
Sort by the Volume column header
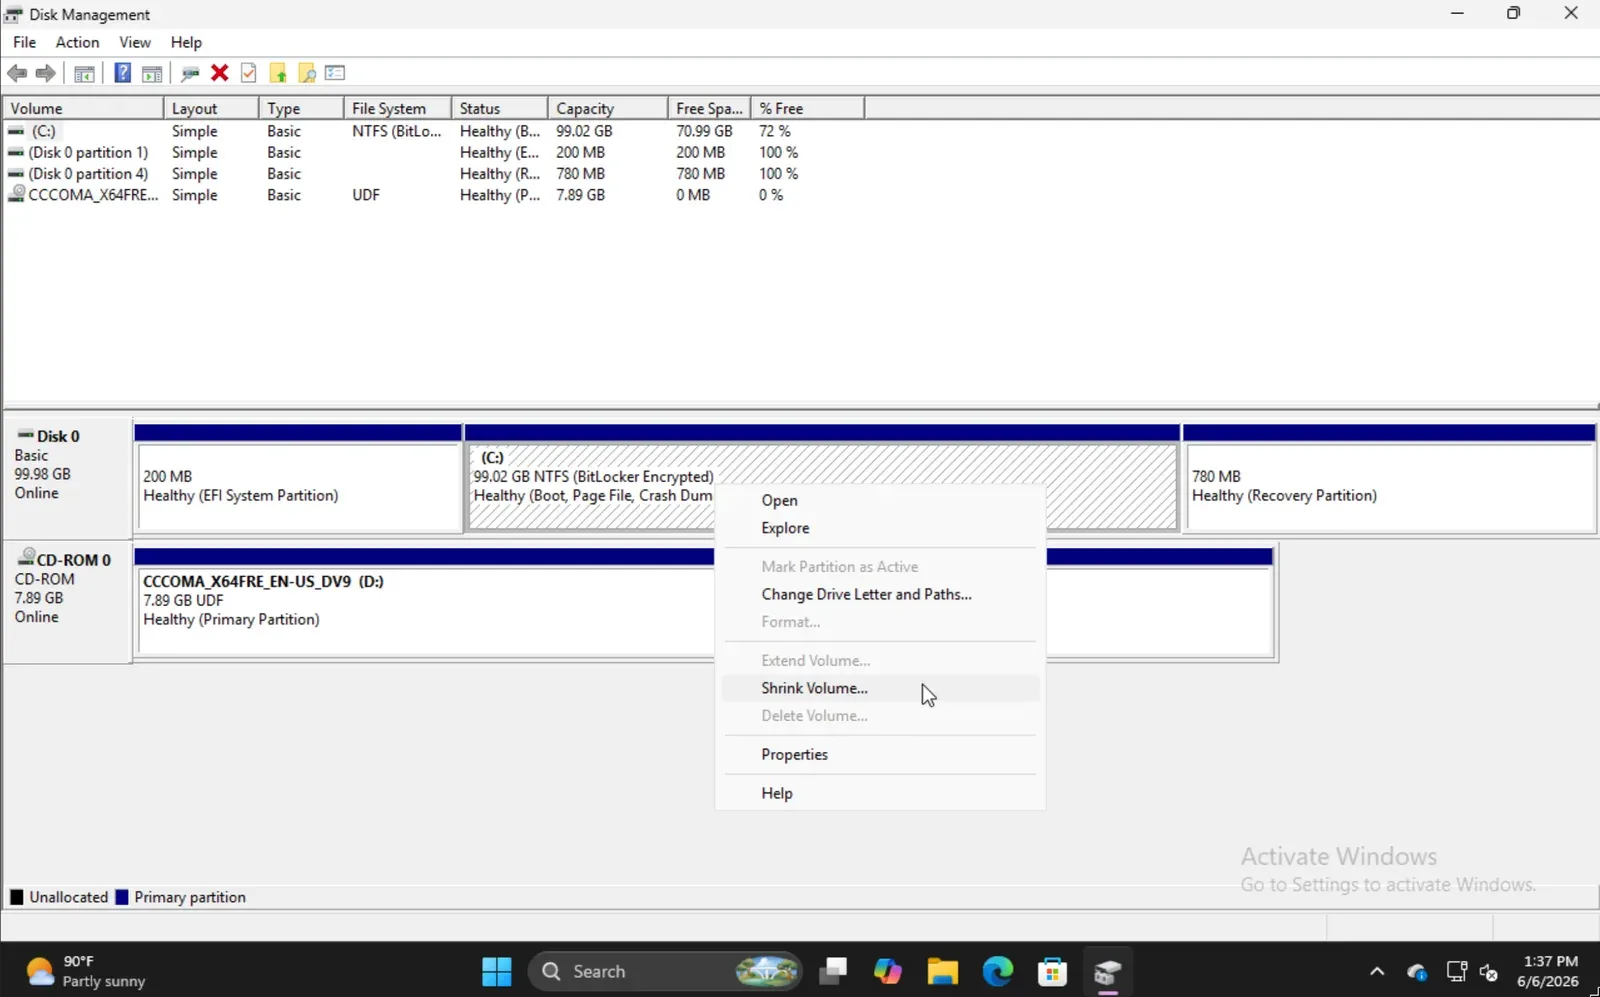pos(83,108)
